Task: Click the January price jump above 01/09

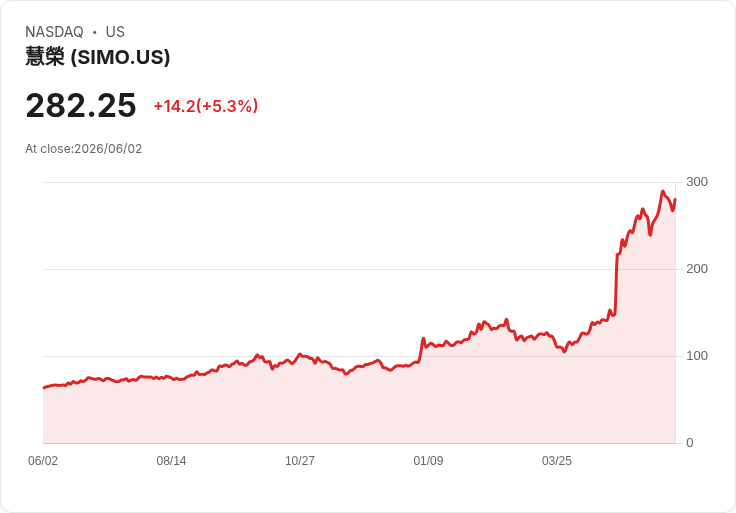Action: (421, 350)
